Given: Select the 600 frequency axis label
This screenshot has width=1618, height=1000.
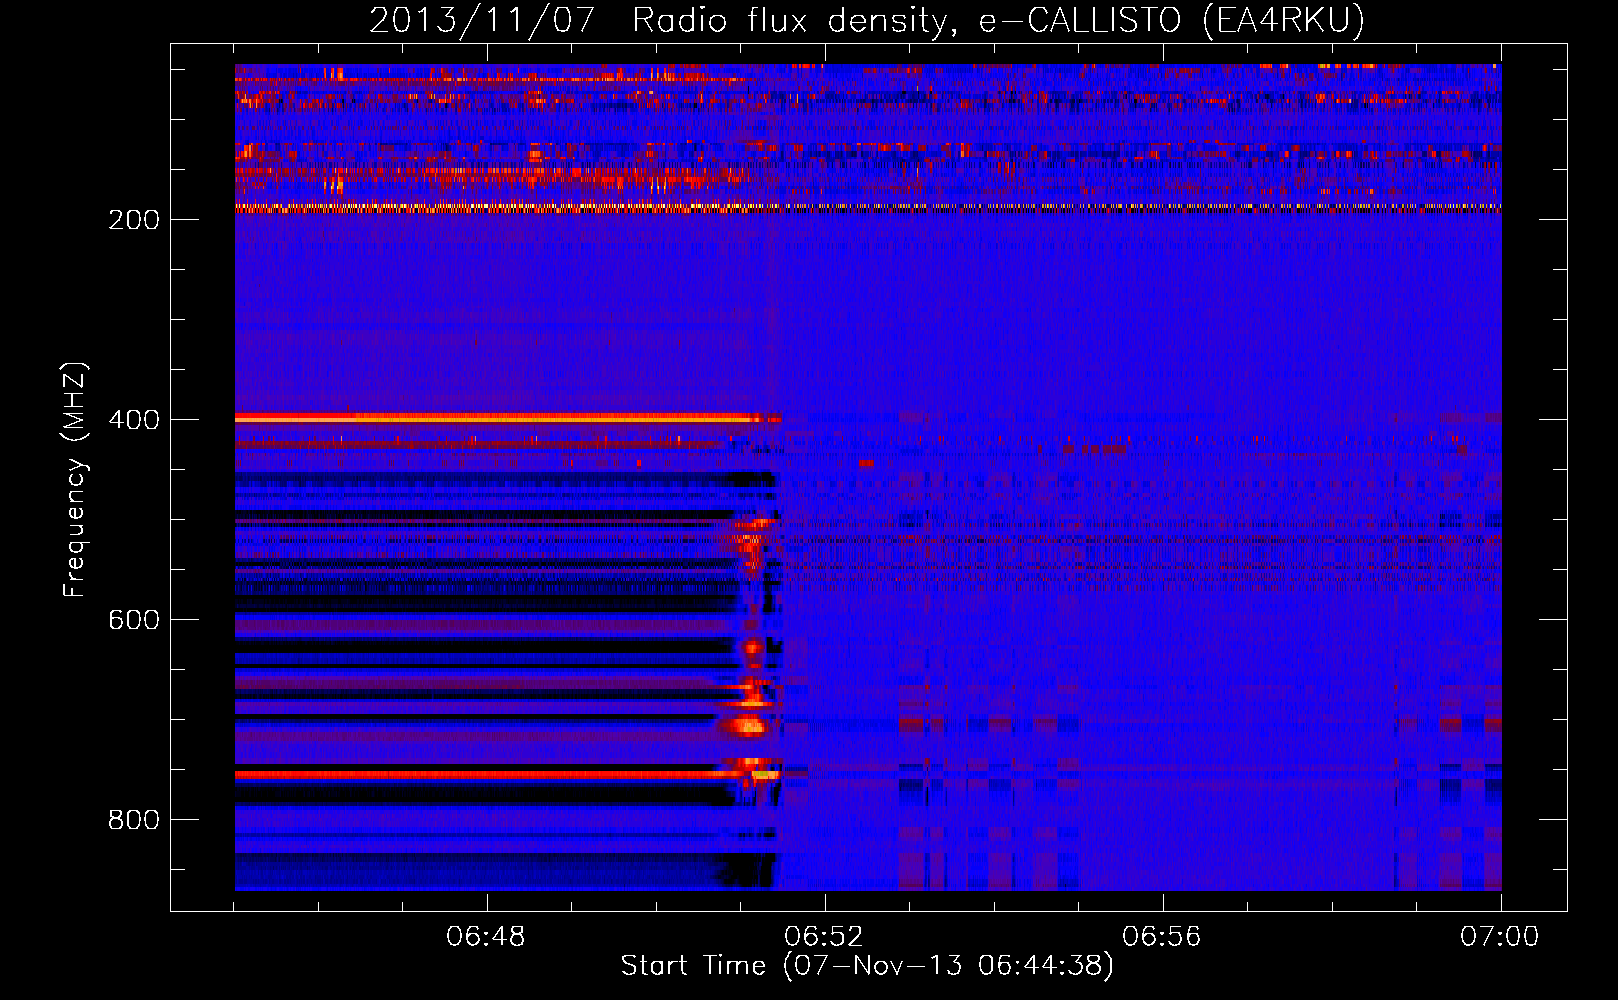Looking at the screenshot, I should [x=134, y=620].
